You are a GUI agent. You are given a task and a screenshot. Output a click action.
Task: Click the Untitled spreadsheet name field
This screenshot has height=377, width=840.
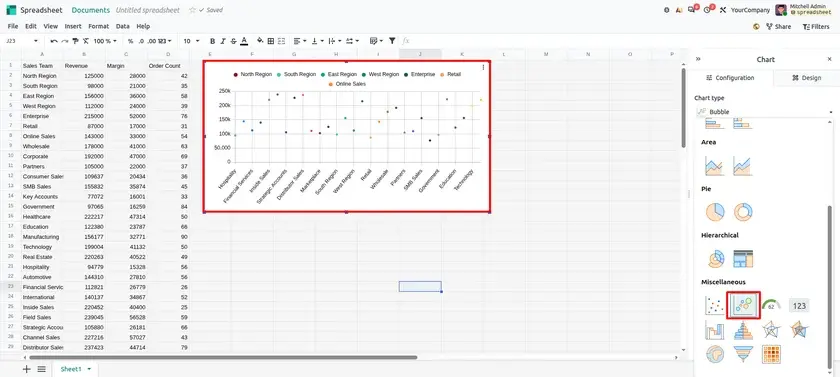149,10
